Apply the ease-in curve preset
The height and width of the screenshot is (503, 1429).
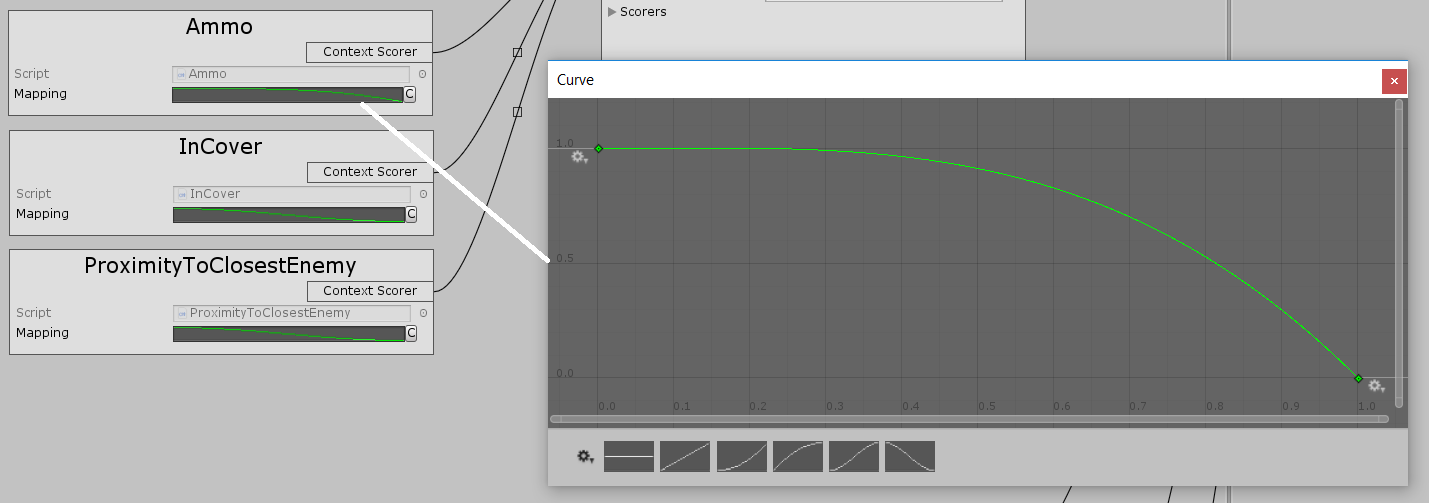click(742, 456)
